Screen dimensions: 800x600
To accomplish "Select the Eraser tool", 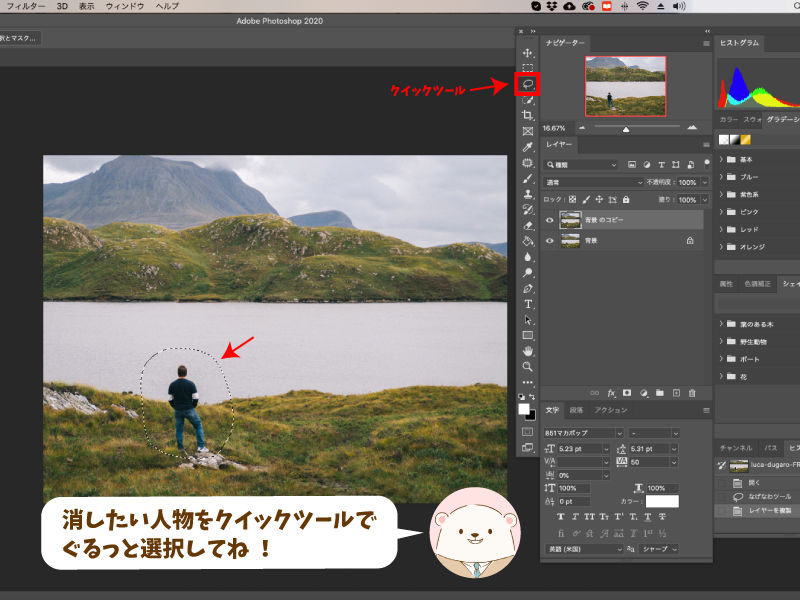I will point(528,226).
